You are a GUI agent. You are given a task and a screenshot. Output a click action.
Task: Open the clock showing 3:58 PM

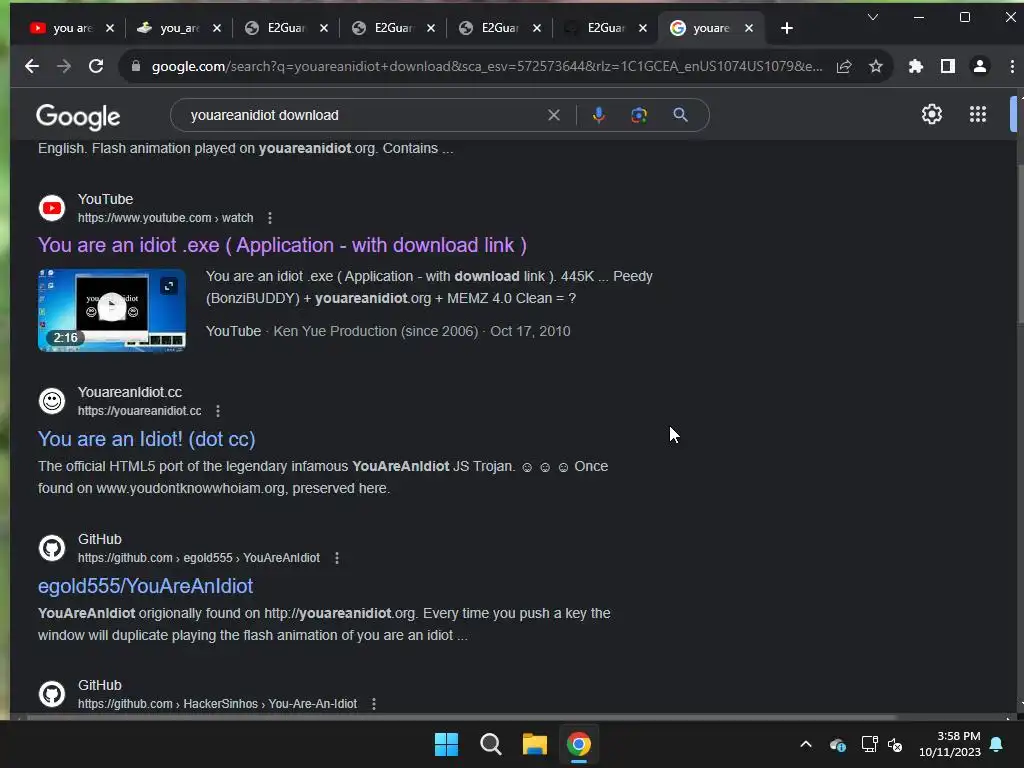point(950,744)
